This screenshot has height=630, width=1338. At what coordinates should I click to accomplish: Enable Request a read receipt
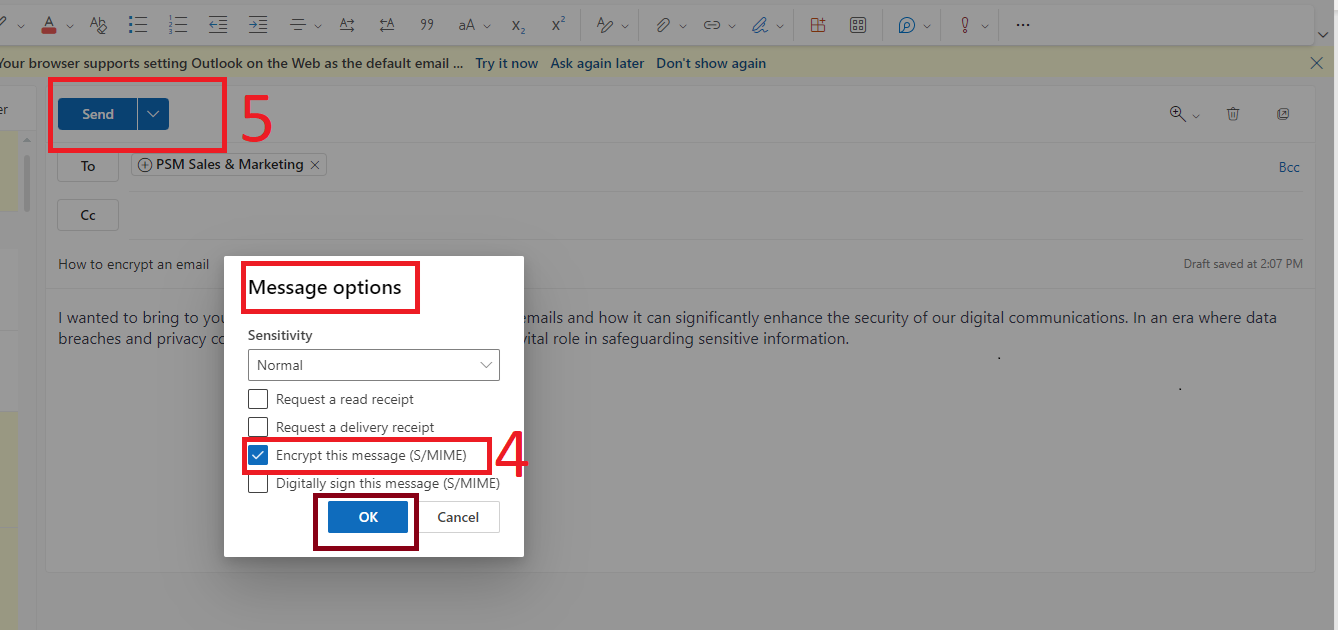(x=258, y=399)
